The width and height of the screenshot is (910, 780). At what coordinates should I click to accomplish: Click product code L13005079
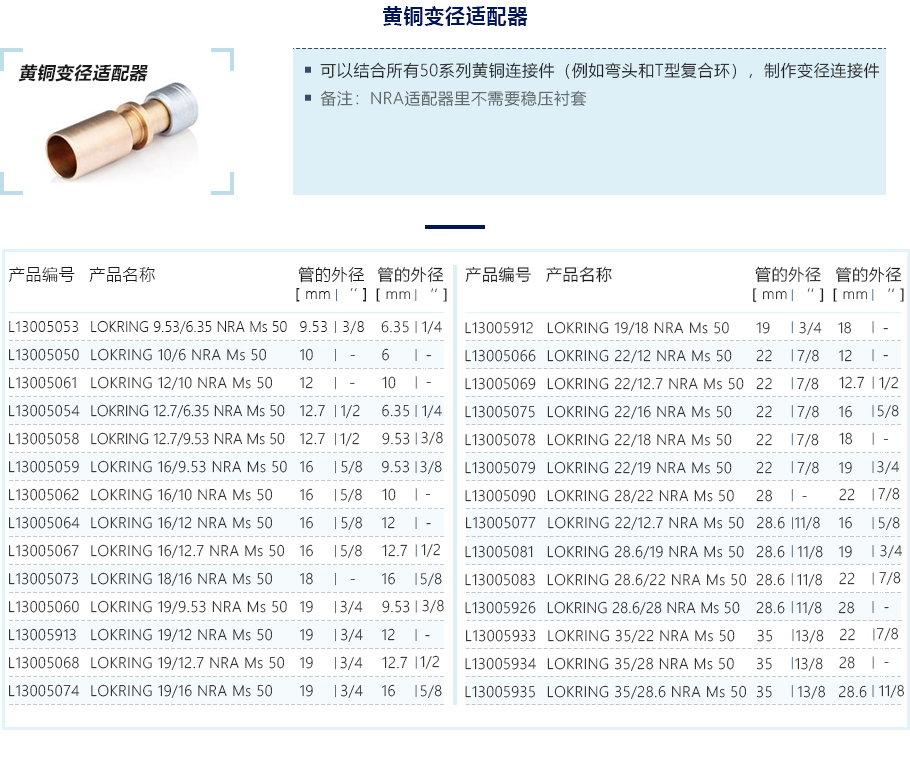point(500,468)
